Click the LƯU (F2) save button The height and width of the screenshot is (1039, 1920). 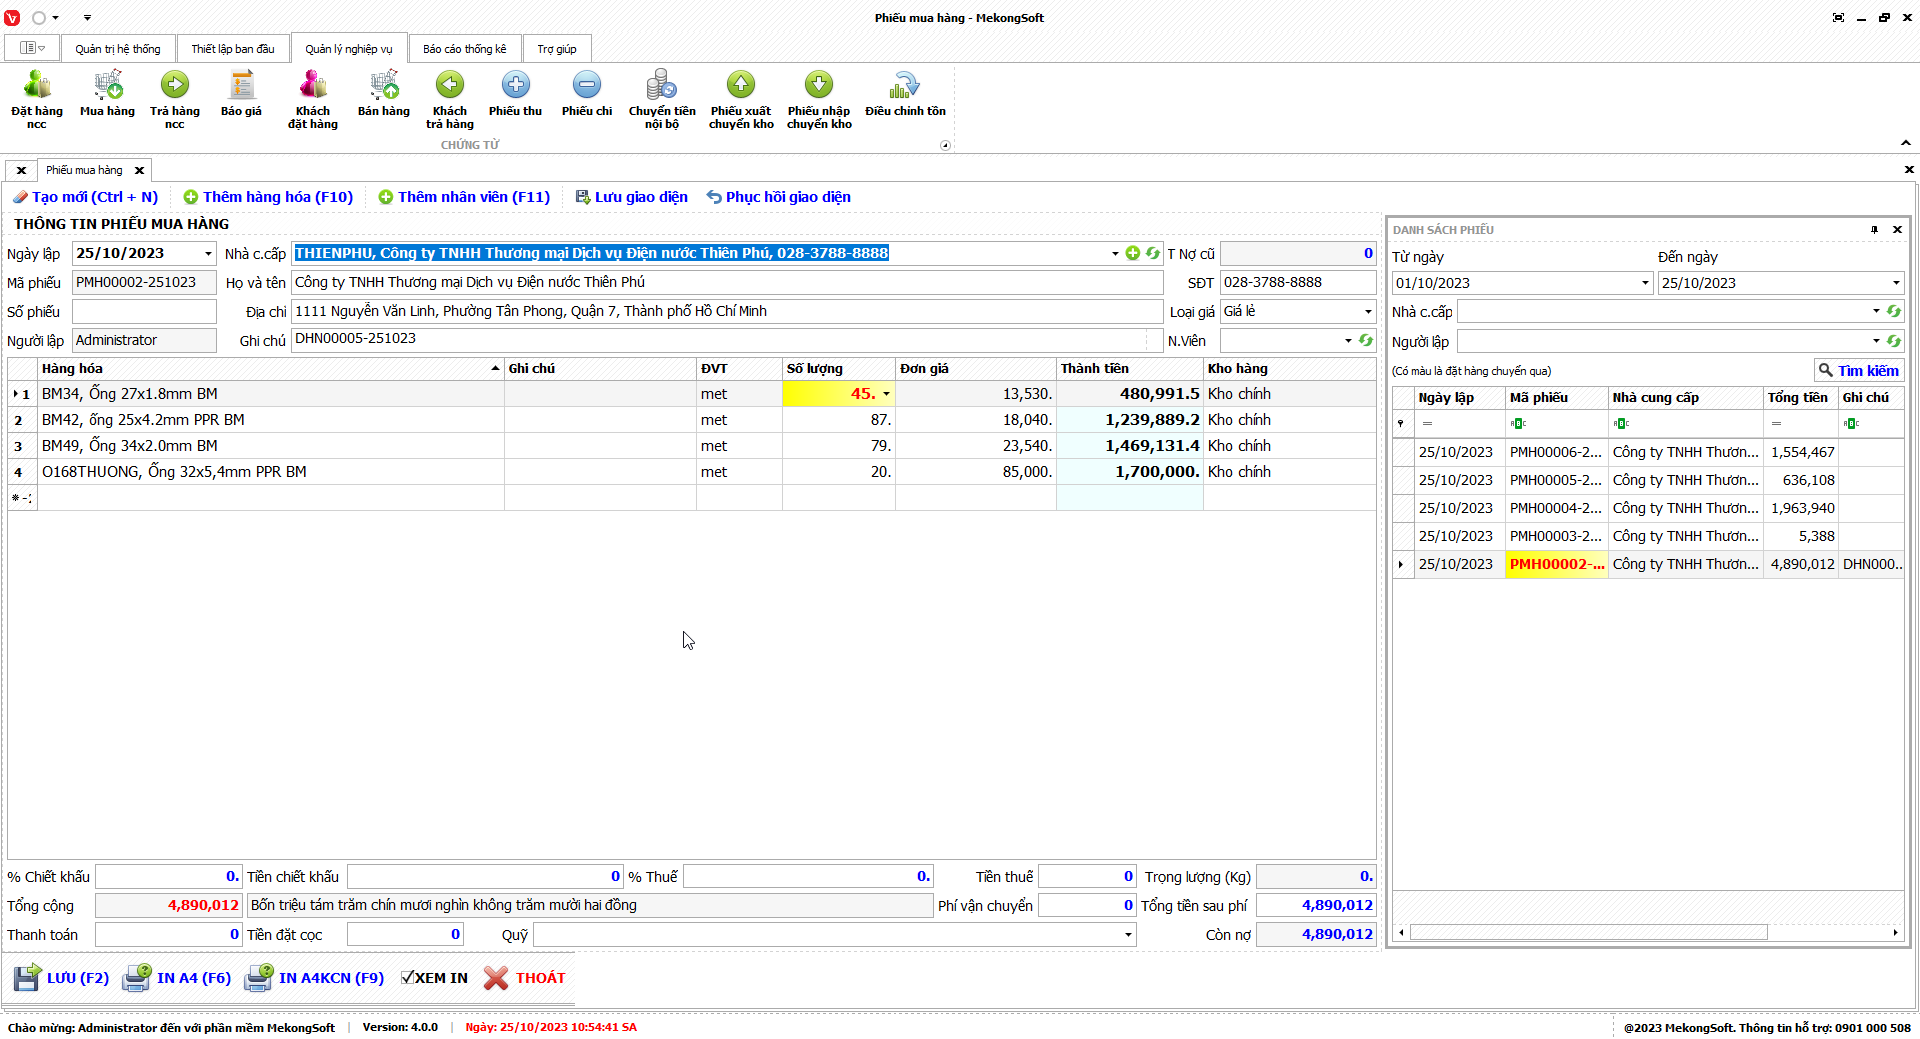pos(62,978)
